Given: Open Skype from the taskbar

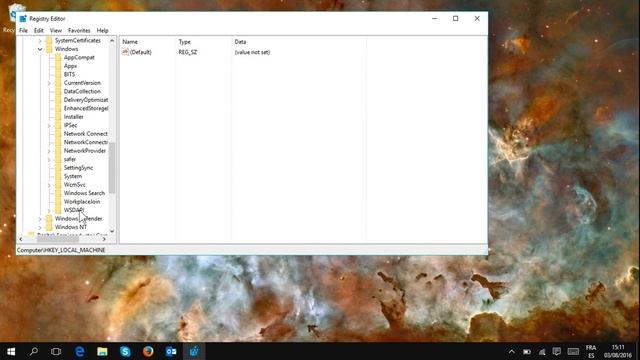Looking at the screenshot, I should (125, 351).
